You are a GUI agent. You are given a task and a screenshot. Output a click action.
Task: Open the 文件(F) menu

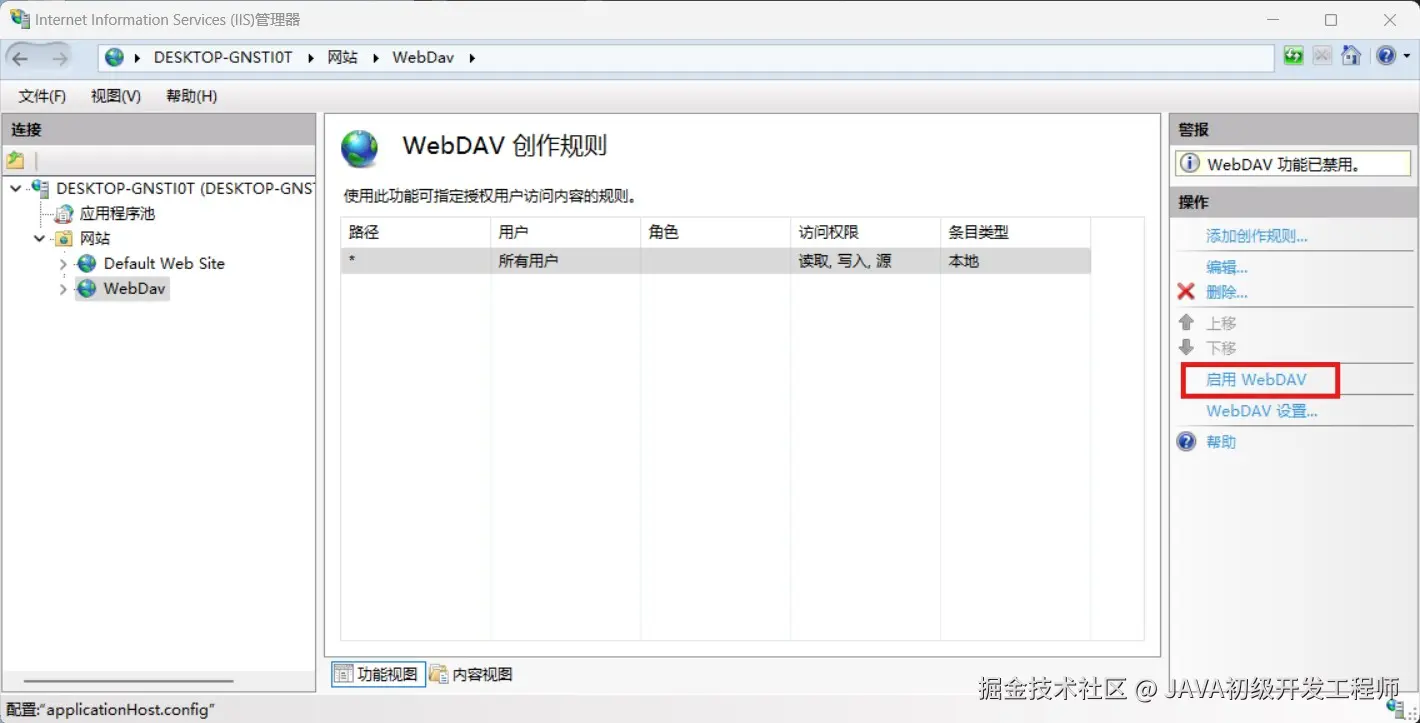[x=40, y=95]
